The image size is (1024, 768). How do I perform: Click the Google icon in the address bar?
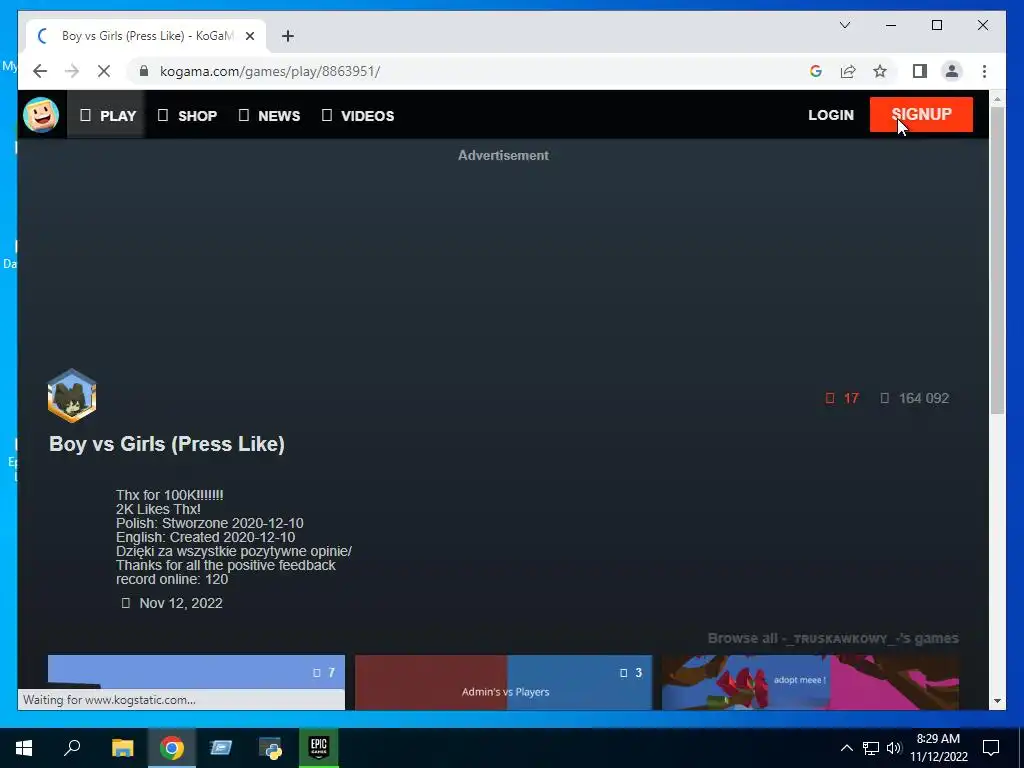816,71
